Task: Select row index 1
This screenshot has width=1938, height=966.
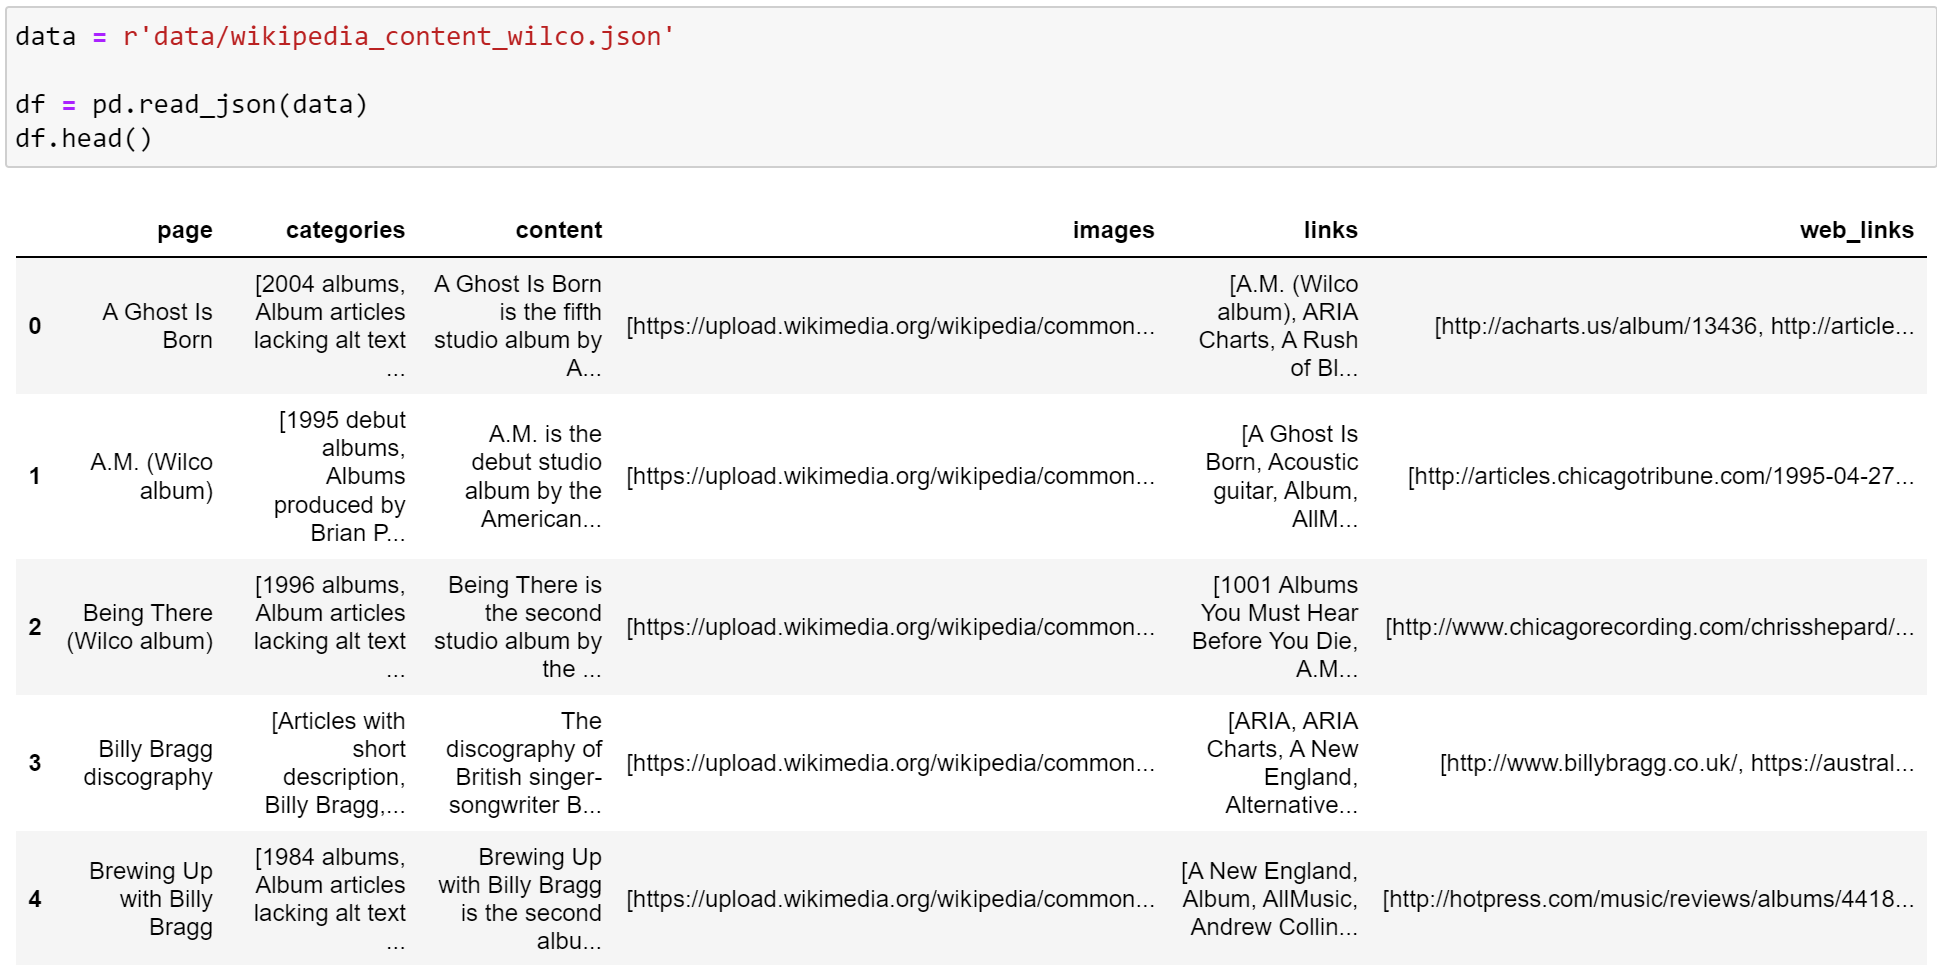Action: [x=35, y=476]
